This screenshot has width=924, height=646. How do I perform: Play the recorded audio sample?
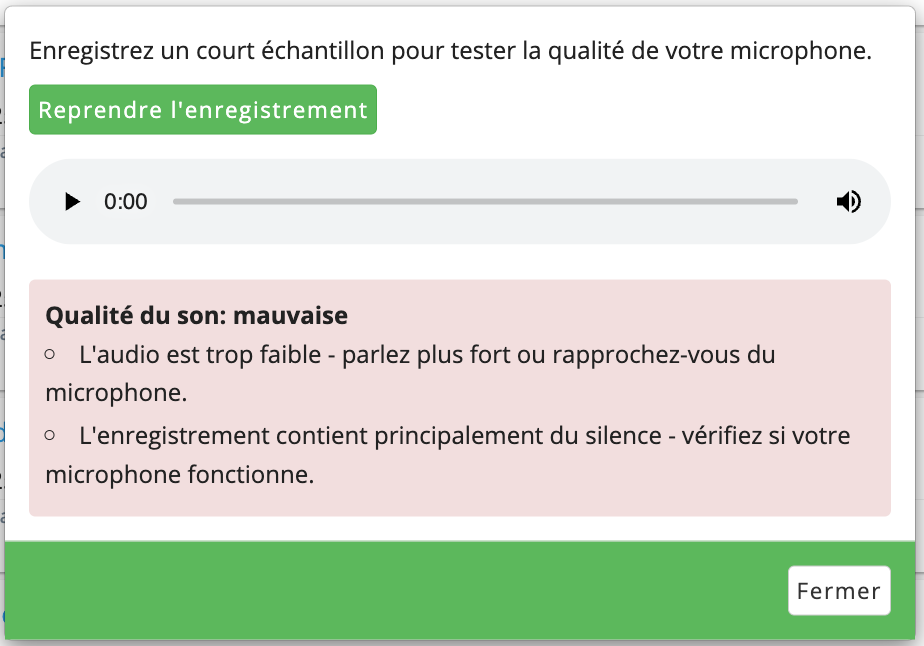pos(72,202)
